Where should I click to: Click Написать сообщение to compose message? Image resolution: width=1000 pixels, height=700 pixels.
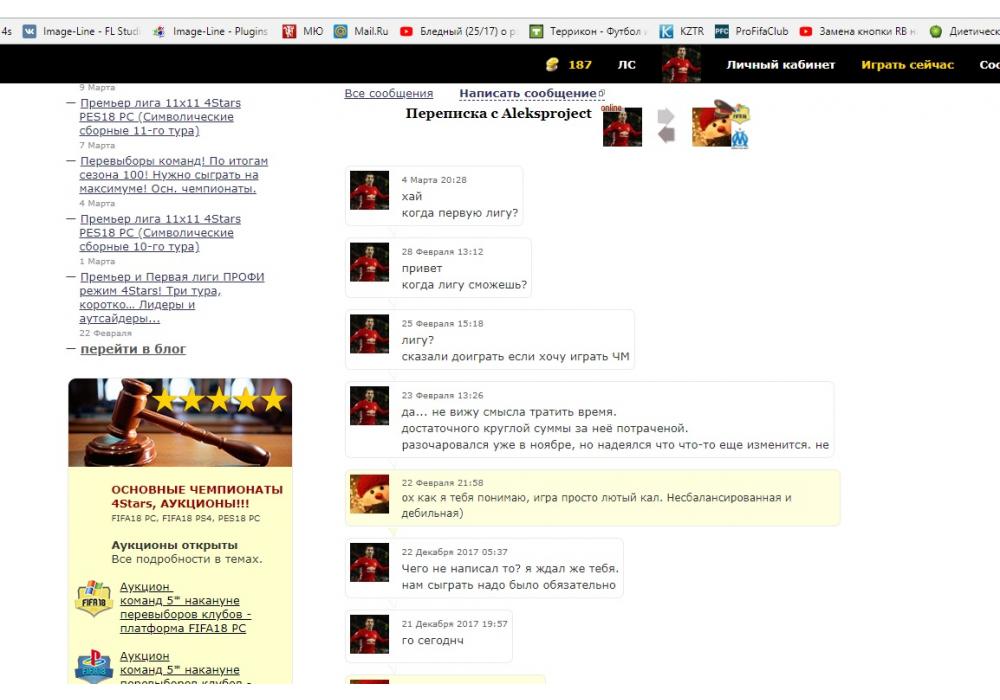click(528, 94)
